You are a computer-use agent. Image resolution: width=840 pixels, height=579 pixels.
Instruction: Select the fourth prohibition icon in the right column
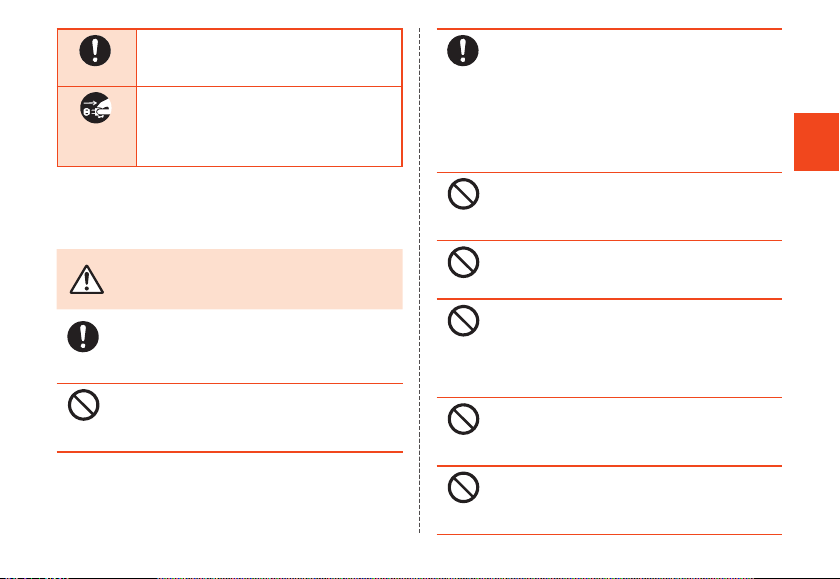point(463,419)
